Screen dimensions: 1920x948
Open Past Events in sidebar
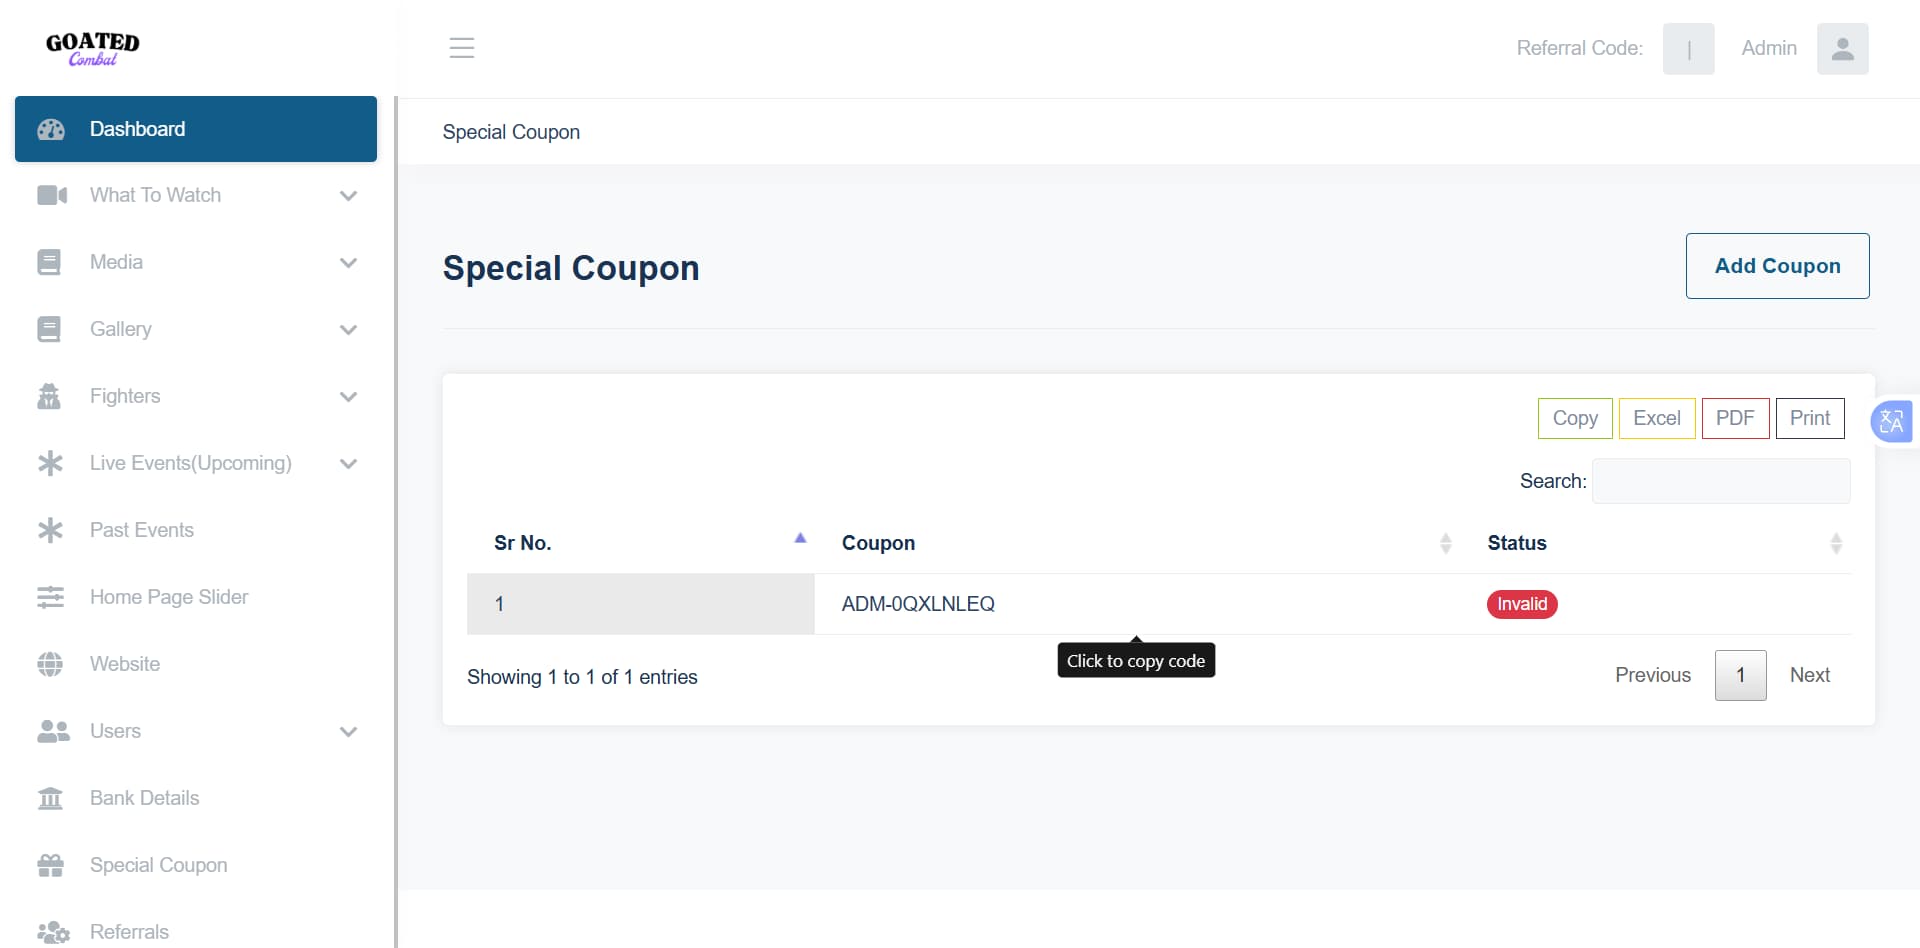tap(142, 530)
